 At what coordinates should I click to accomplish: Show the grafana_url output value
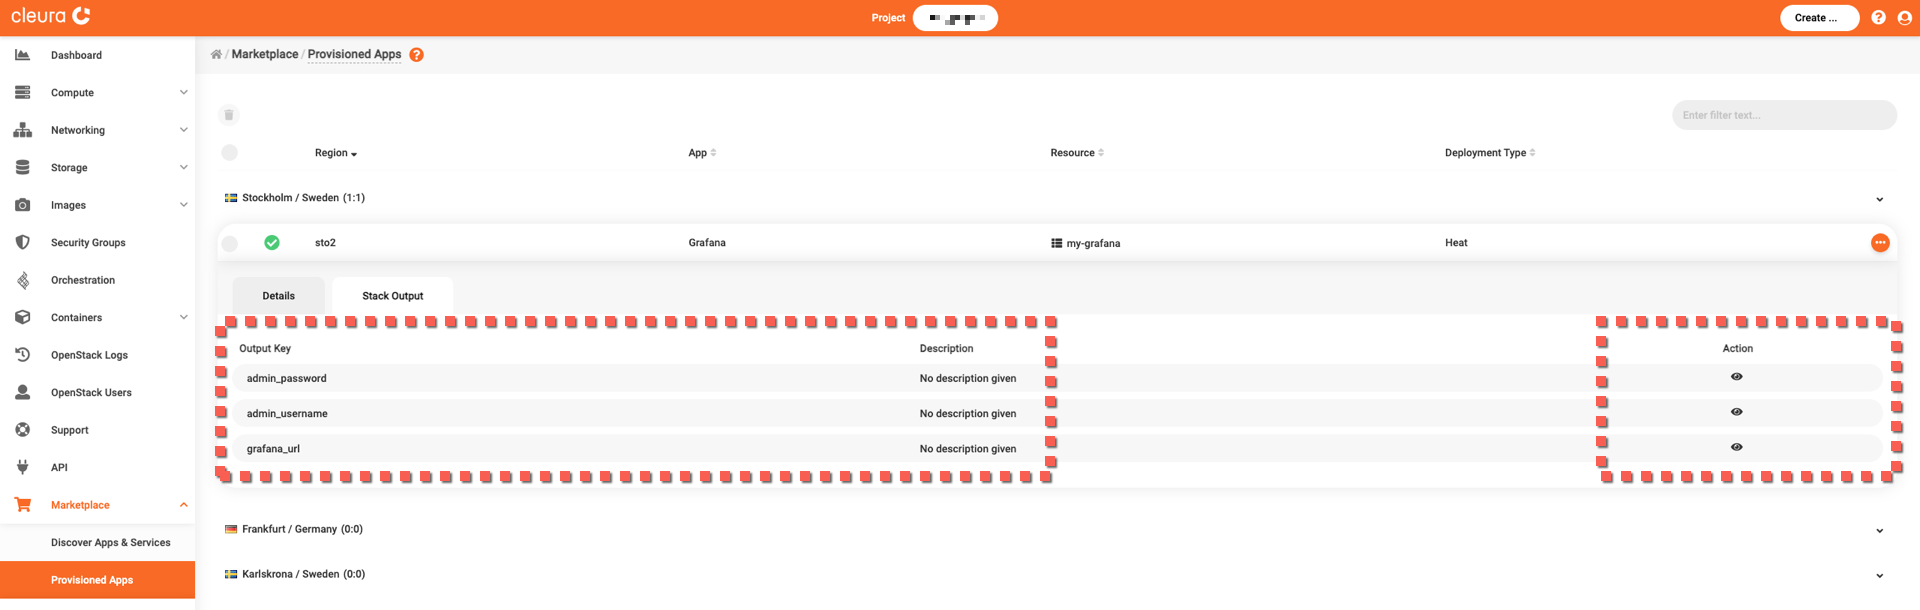[1736, 447]
